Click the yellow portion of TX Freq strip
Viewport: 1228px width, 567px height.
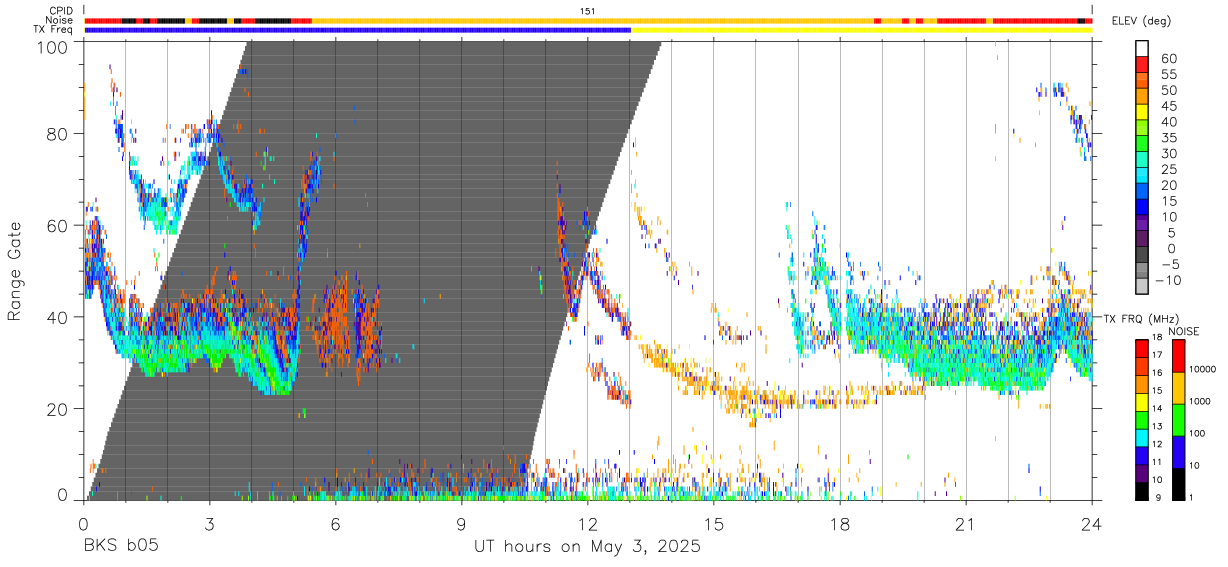(861, 30)
